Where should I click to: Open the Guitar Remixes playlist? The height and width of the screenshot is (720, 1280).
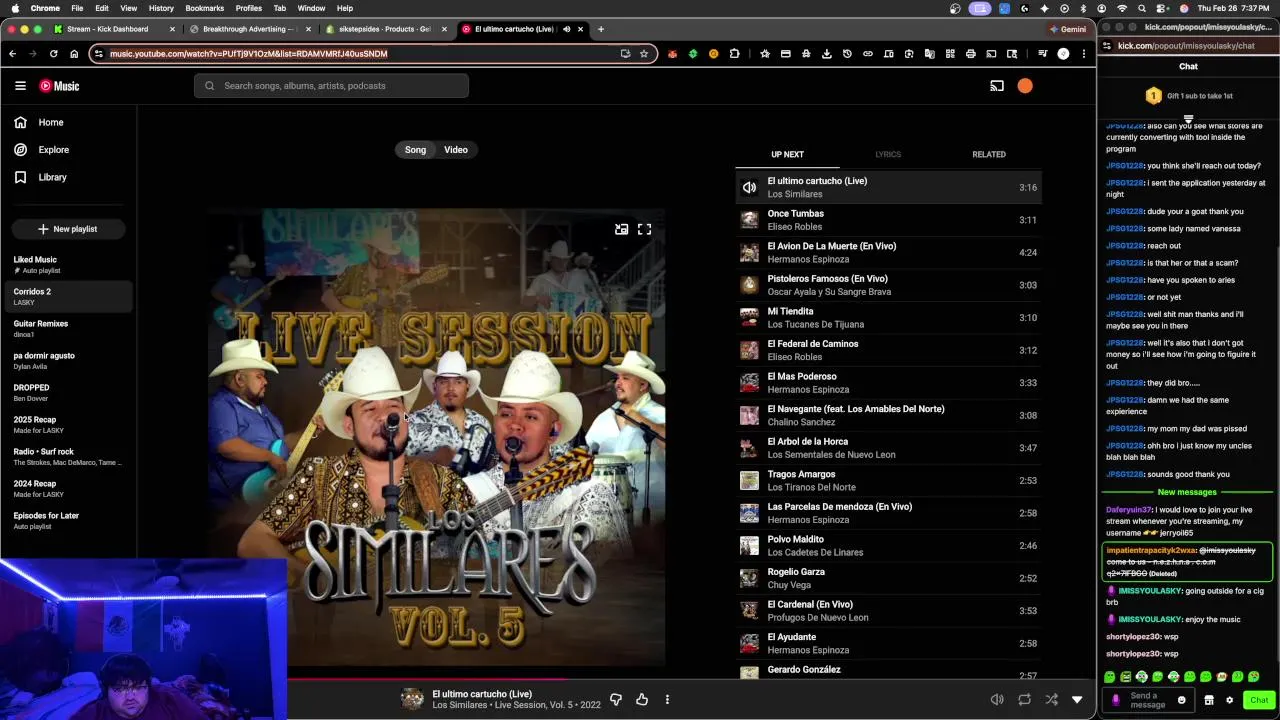tap(68, 328)
